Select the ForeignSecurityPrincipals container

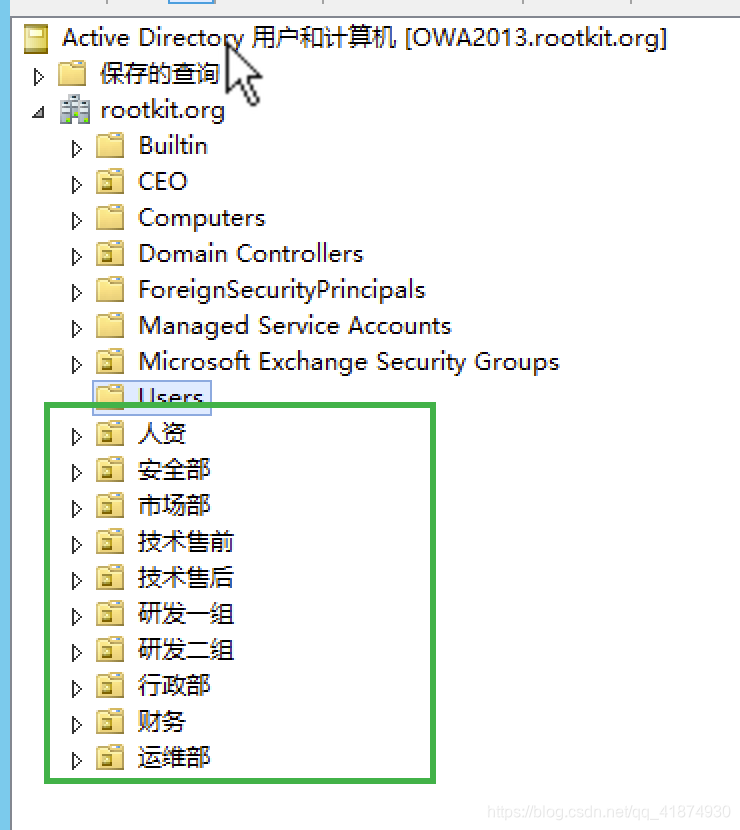click(x=282, y=290)
